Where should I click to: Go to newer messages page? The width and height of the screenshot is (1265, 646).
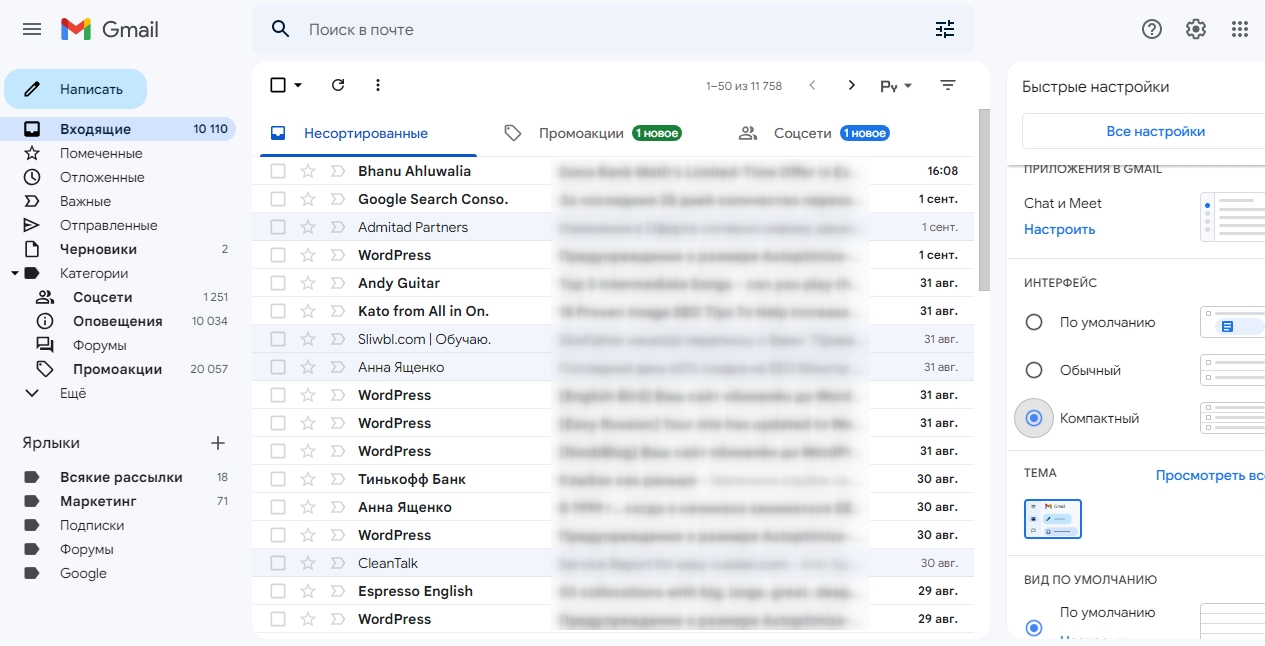point(812,85)
